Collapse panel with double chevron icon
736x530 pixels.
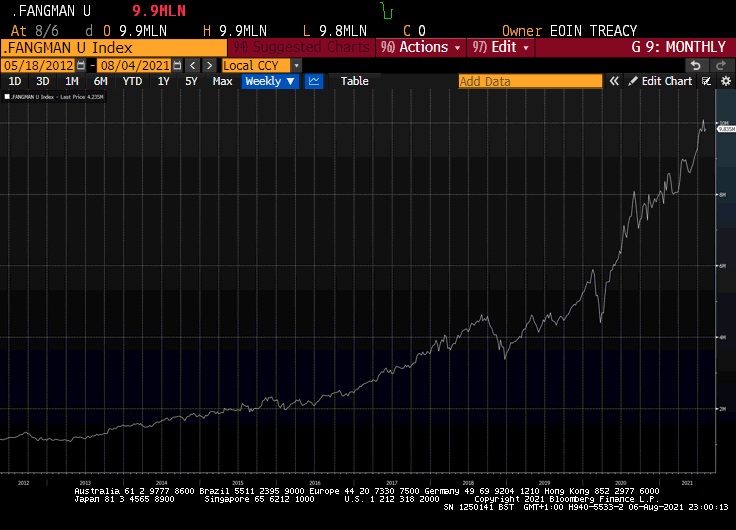tap(616, 81)
